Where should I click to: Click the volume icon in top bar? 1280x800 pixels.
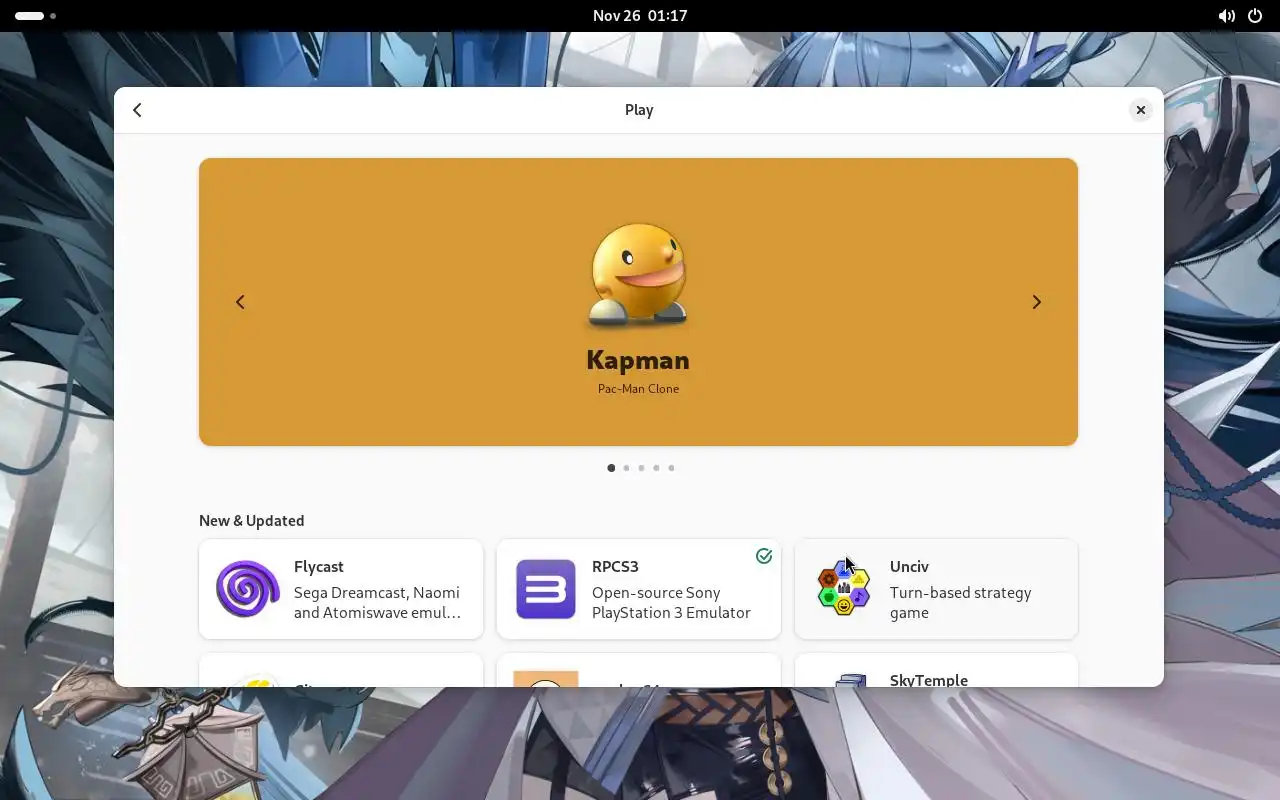click(x=1226, y=16)
